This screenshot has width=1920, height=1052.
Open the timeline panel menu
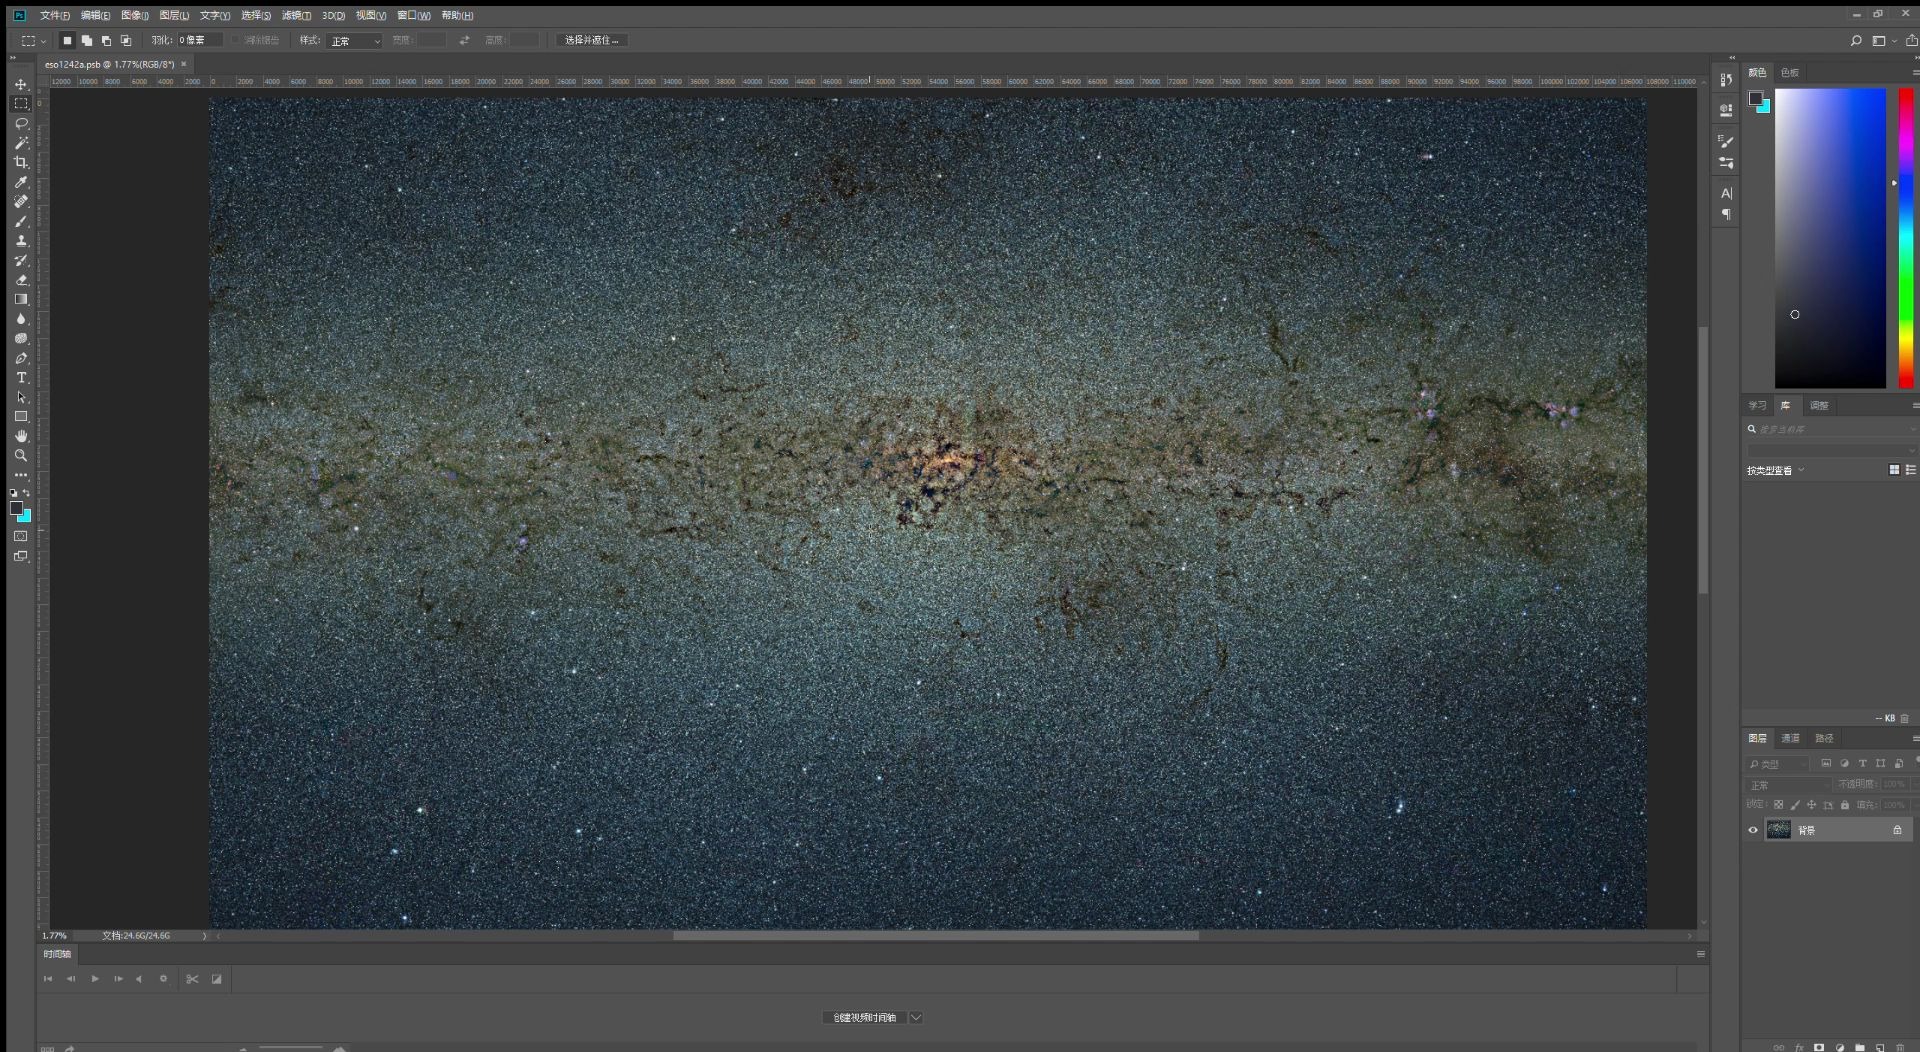tap(1701, 954)
